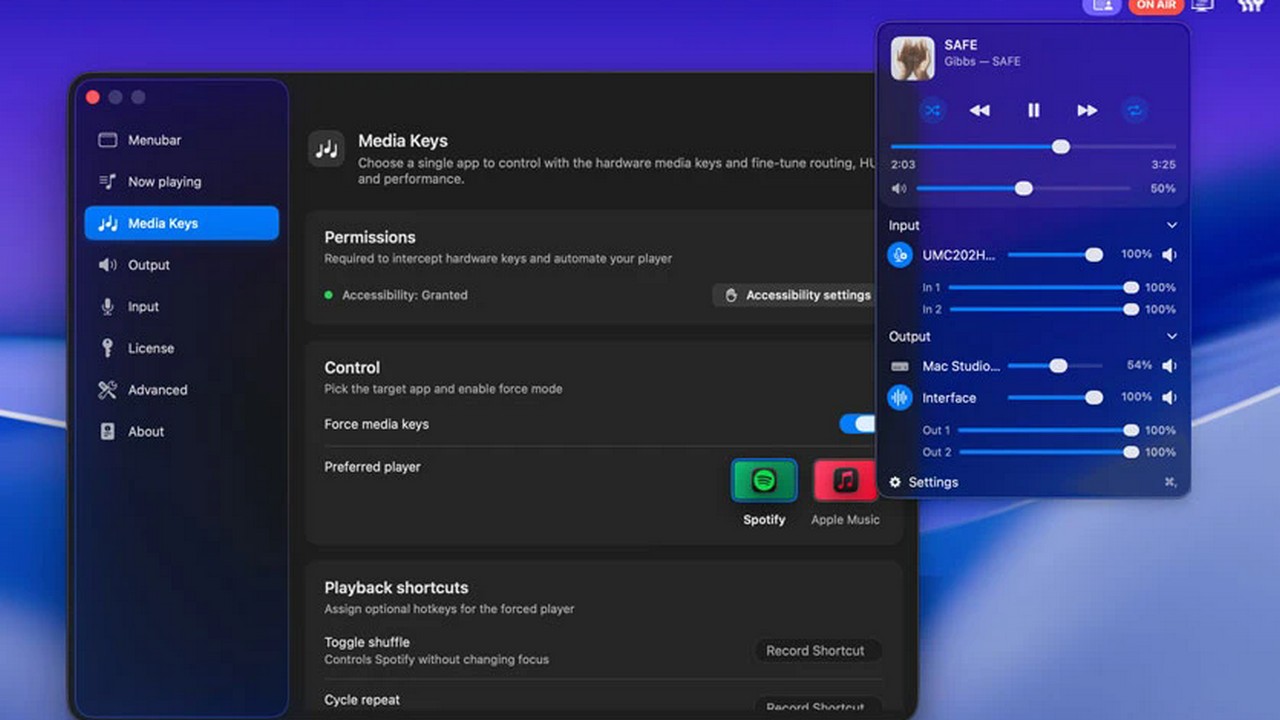The width and height of the screenshot is (1280, 720).
Task: Open Settings from the popup panel
Action: pos(923,482)
